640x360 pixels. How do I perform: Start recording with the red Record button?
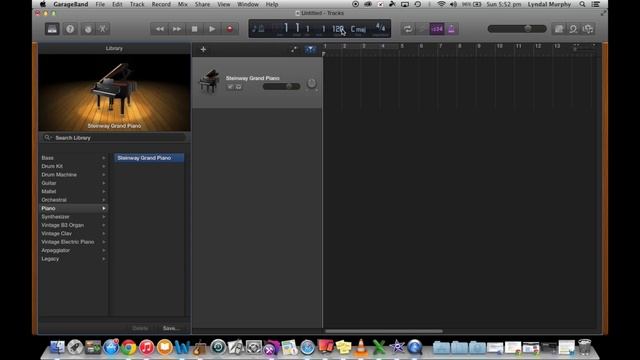click(x=230, y=29)
